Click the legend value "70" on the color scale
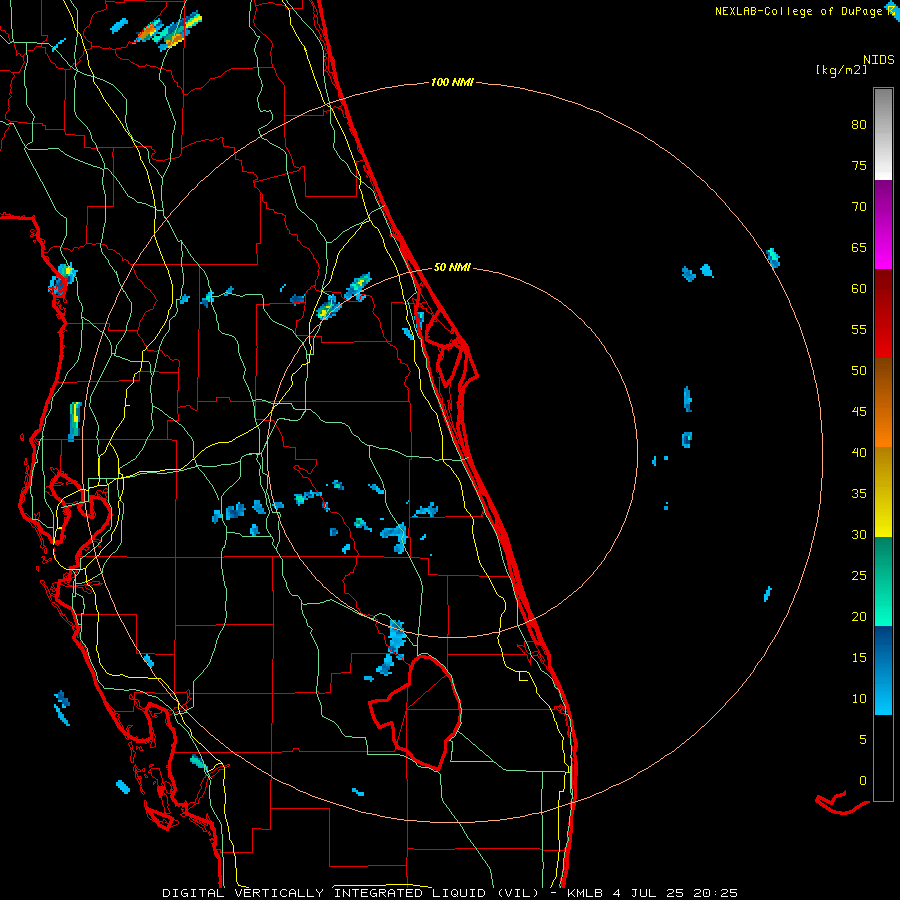This screenshot has width=900, height=900. (x=859, y=207)
